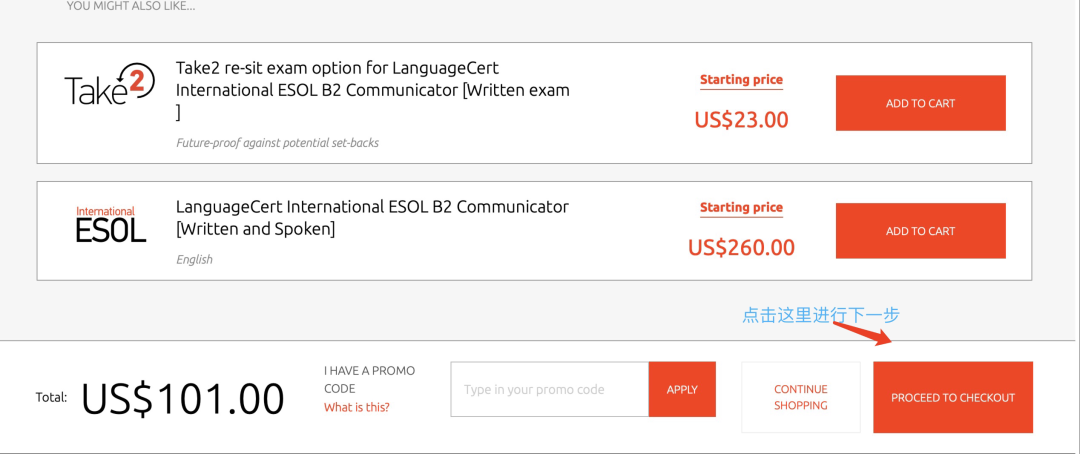Open the ESOL B2 Communicator Written and Spoken title
This screenshot has width=1080, height=454.
pos(372,217)
